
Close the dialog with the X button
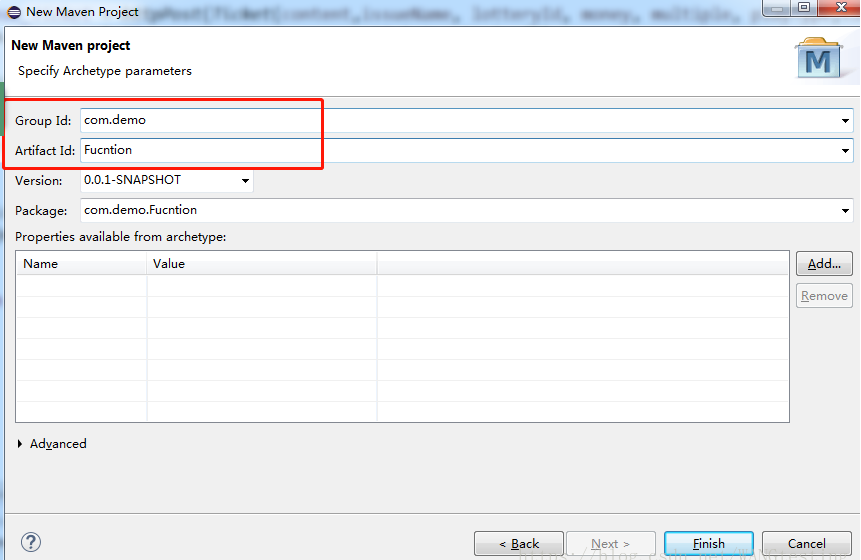(841, 7)
